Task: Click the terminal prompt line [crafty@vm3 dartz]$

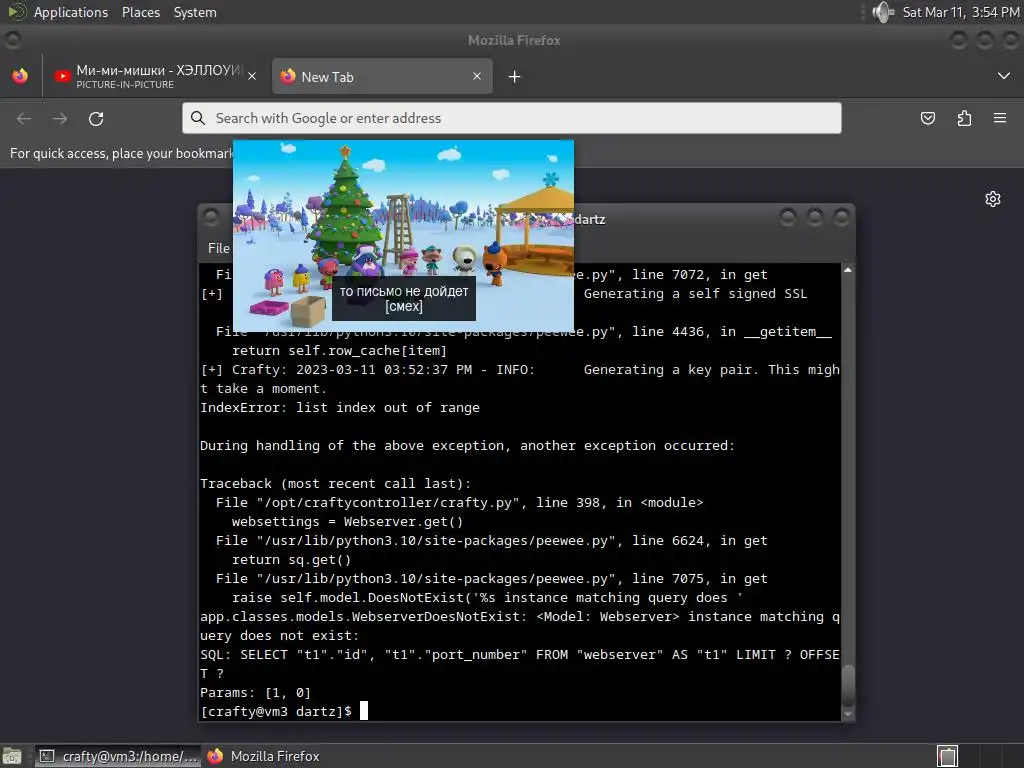Action: 276,711
